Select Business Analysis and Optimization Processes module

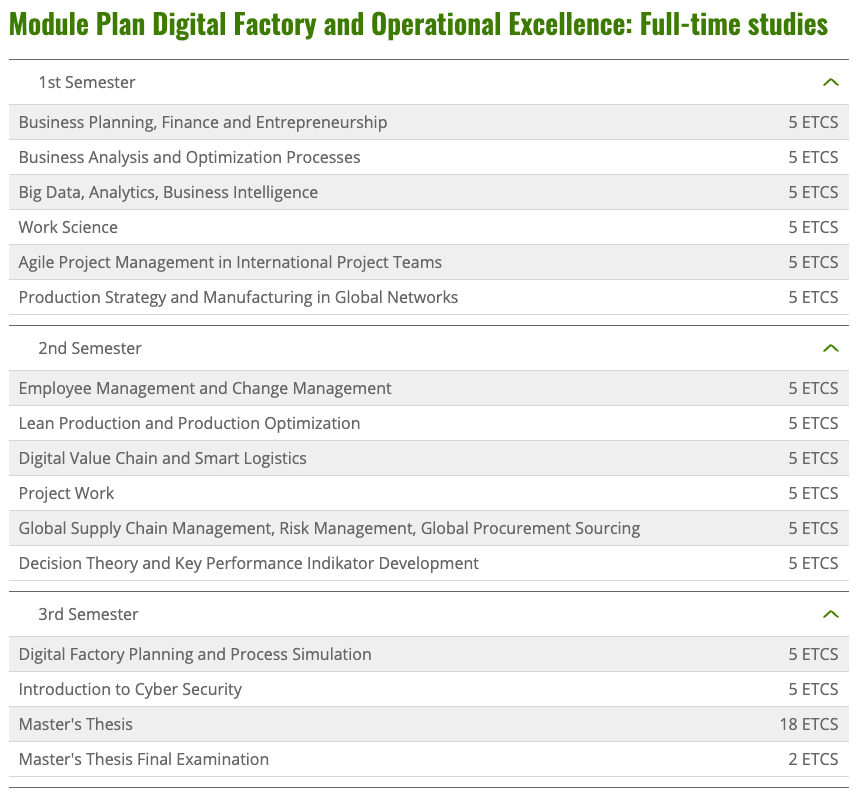[x=429, y=157]
